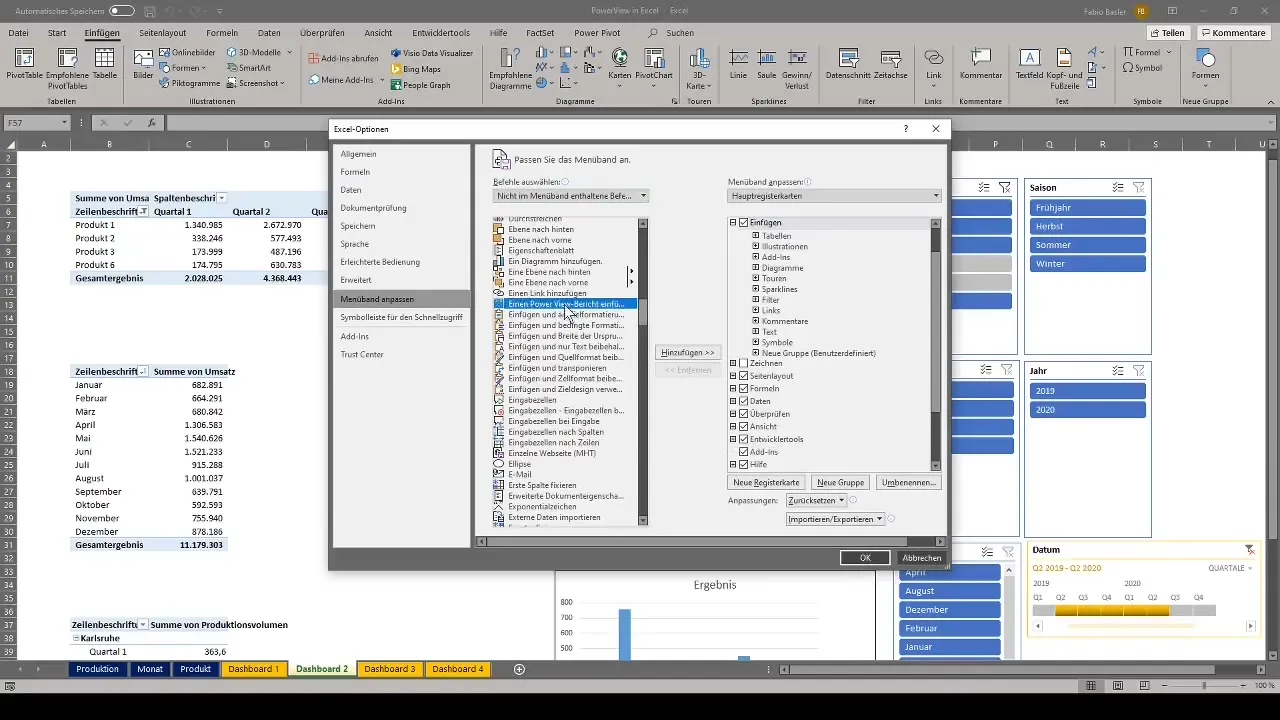
Task: Click the PivotTable icon in the ribbon
Action: [x=25, y=65]
